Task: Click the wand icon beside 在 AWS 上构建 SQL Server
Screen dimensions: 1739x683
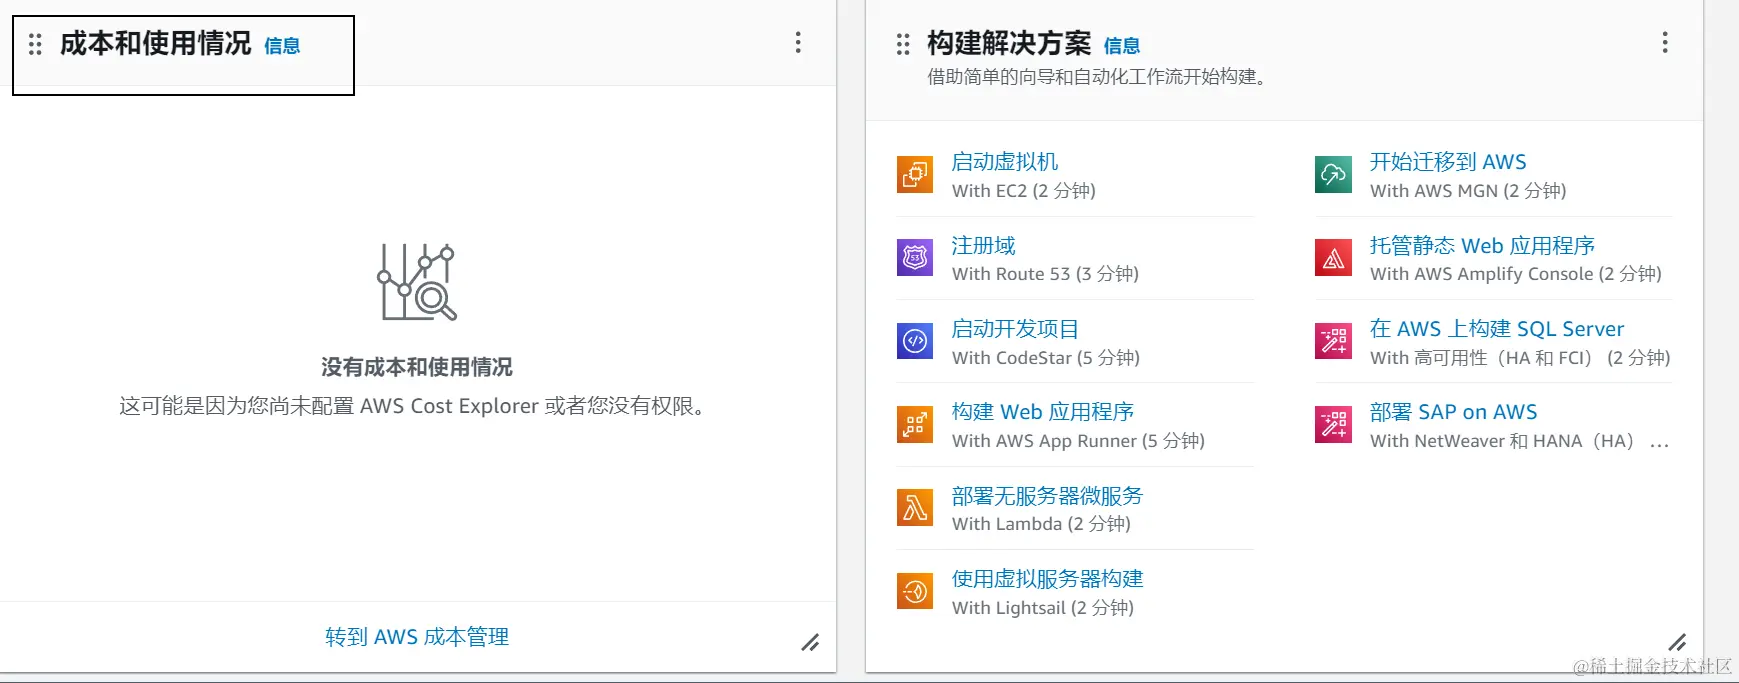Action: (x=1333, y=342)
